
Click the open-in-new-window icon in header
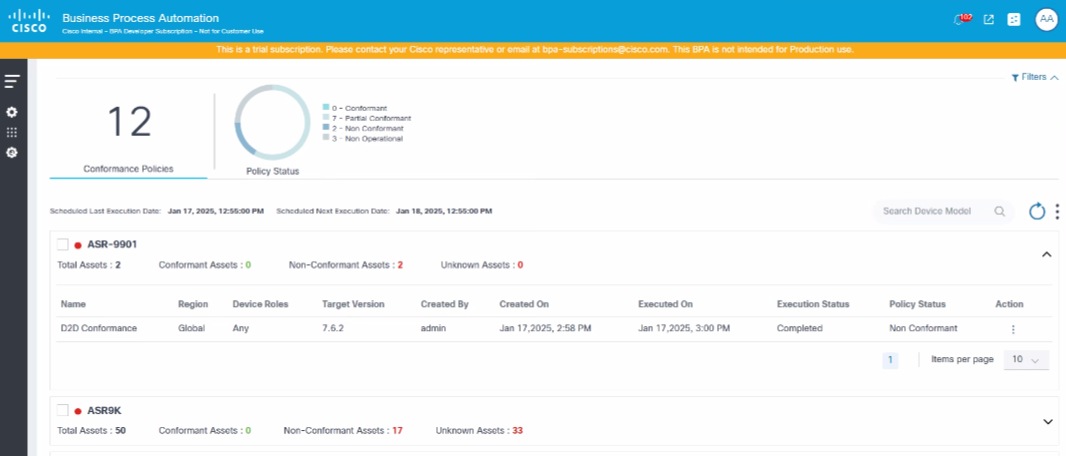tap(989, 20)
